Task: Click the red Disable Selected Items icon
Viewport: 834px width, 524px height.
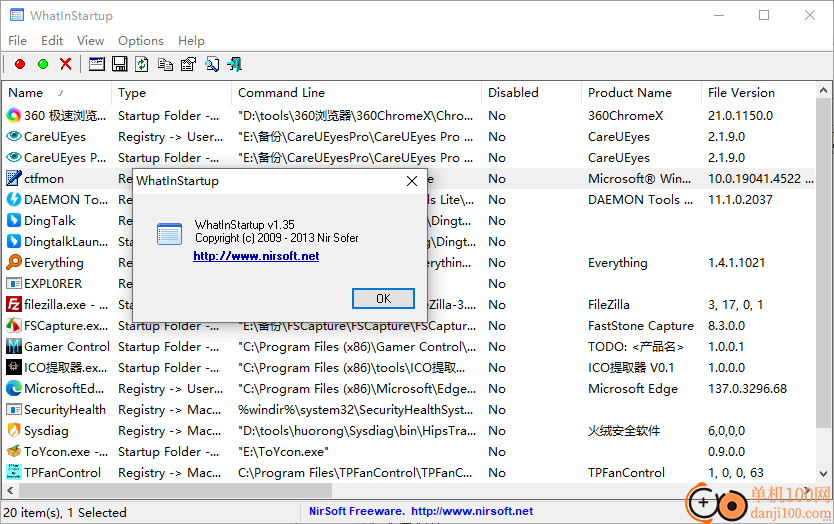Action: coord(20,64)
